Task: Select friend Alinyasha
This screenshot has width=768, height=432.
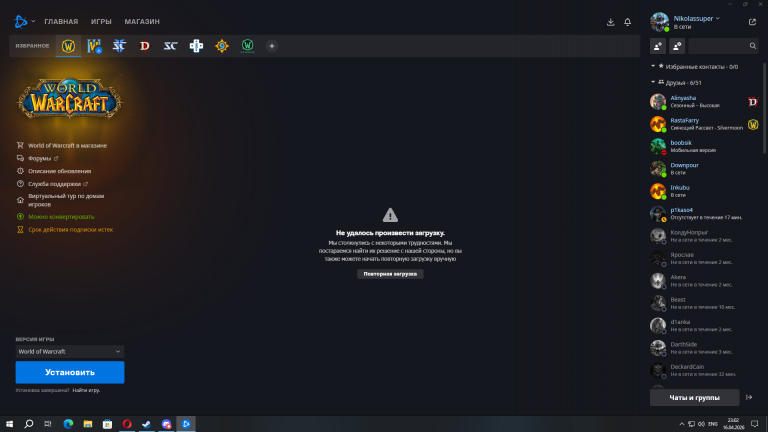Action: pos(704,101)
